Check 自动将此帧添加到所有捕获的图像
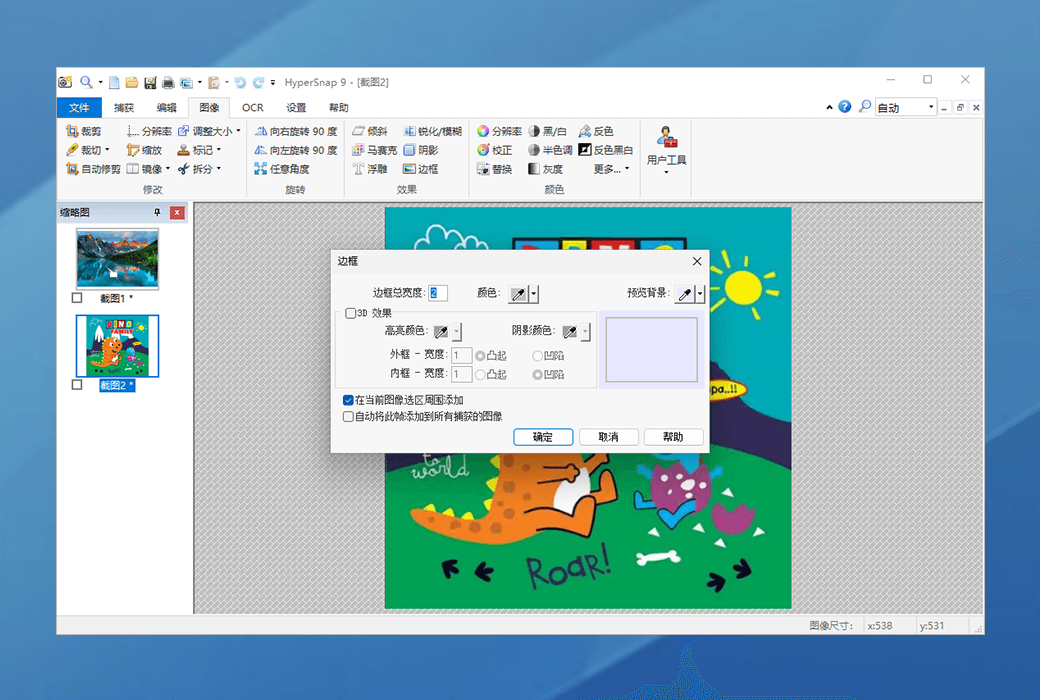The image size is (1040, 700). point(348,416)
